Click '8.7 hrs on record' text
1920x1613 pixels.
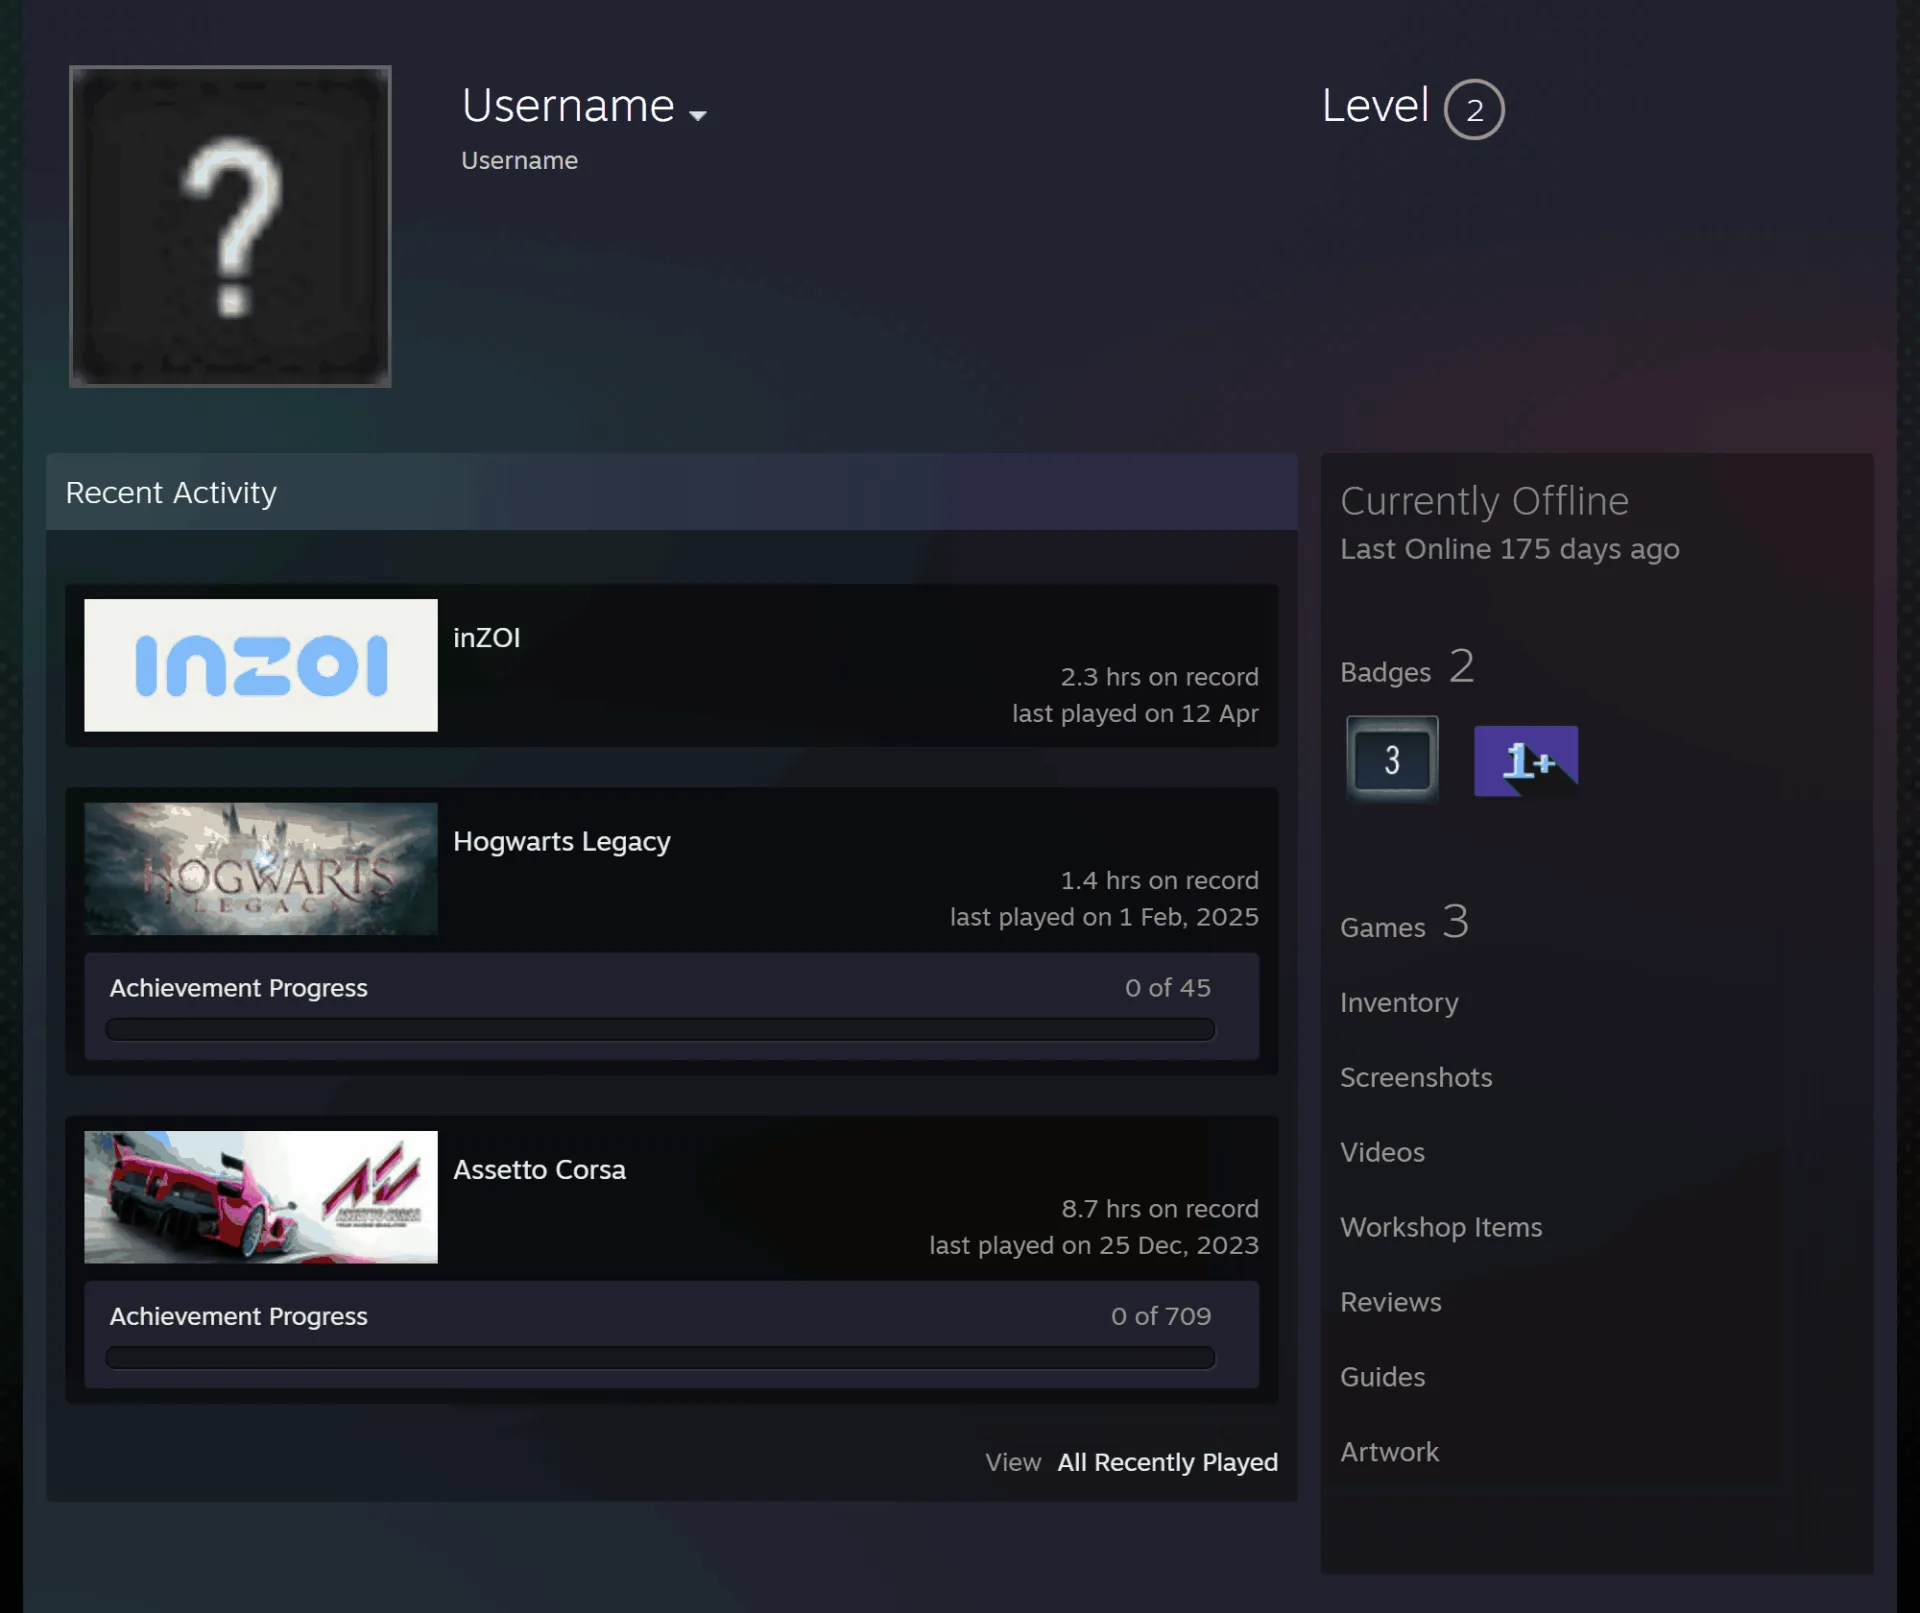[1160, 1209]
